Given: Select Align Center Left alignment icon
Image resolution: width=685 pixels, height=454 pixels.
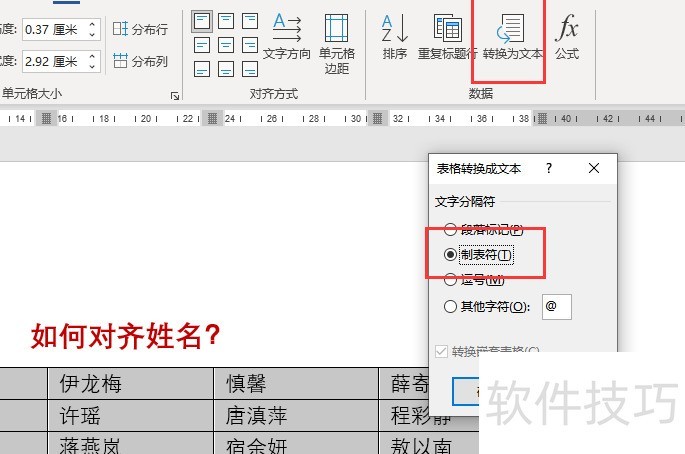Looking at the screenshot, I should pos(202,45).
